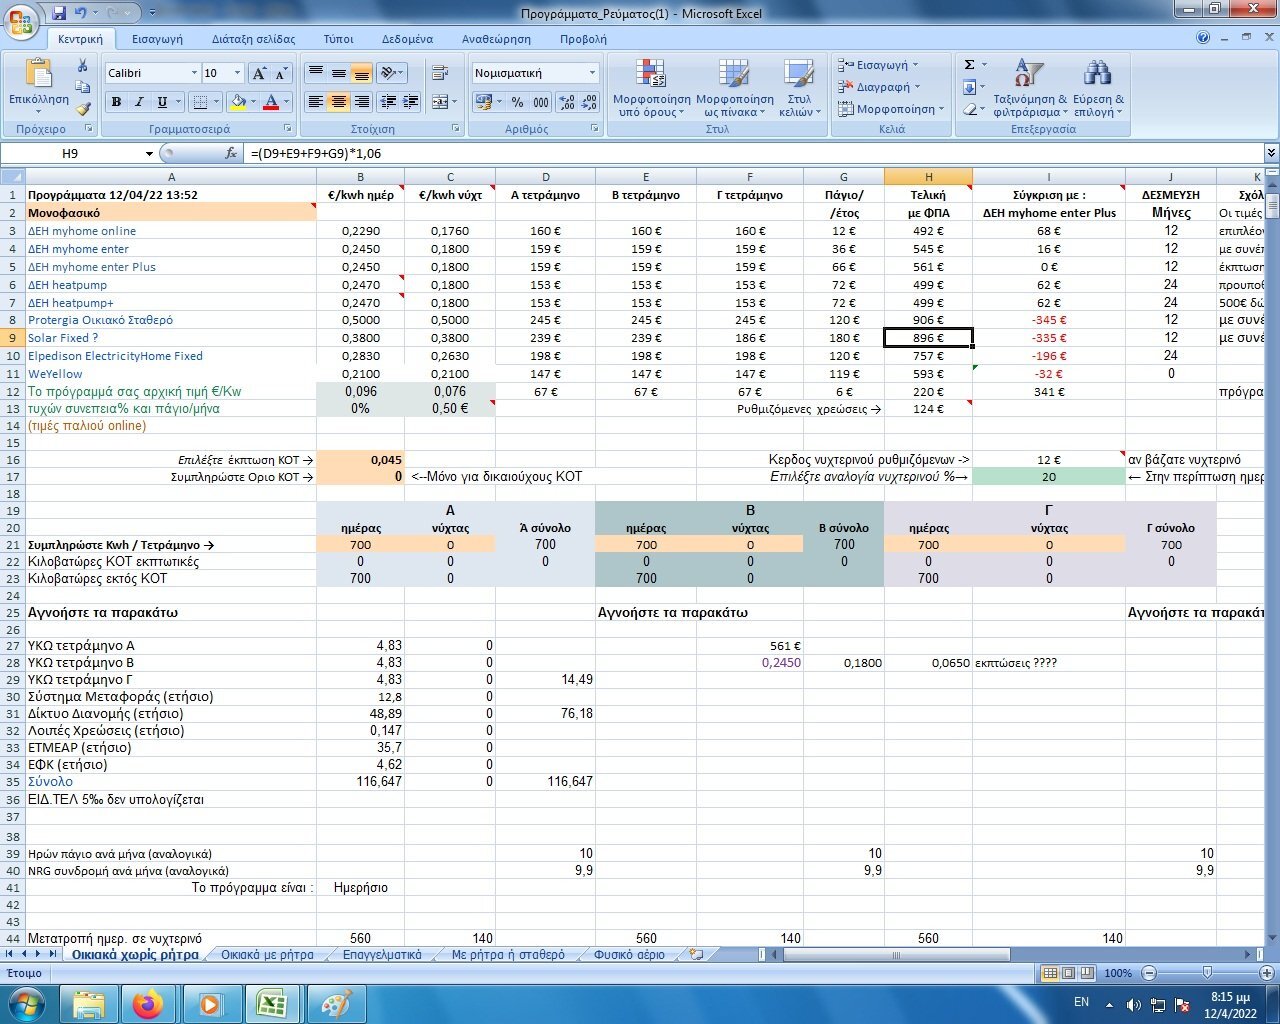The height and width of the screenshot is (1024, 1280).
Task: Align text right
Action: pyautogui.click(x=362, y=102)
